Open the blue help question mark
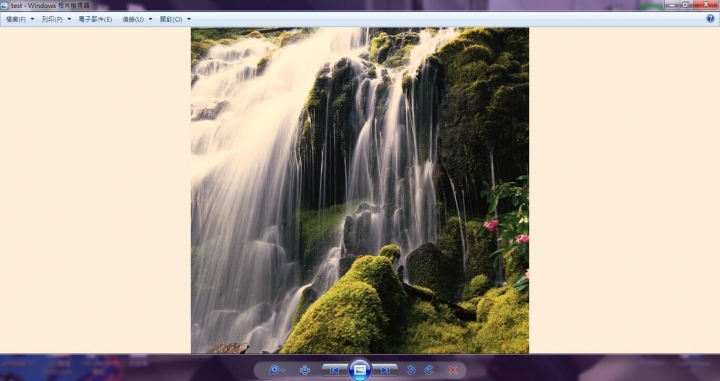 [x=710, y=19]
